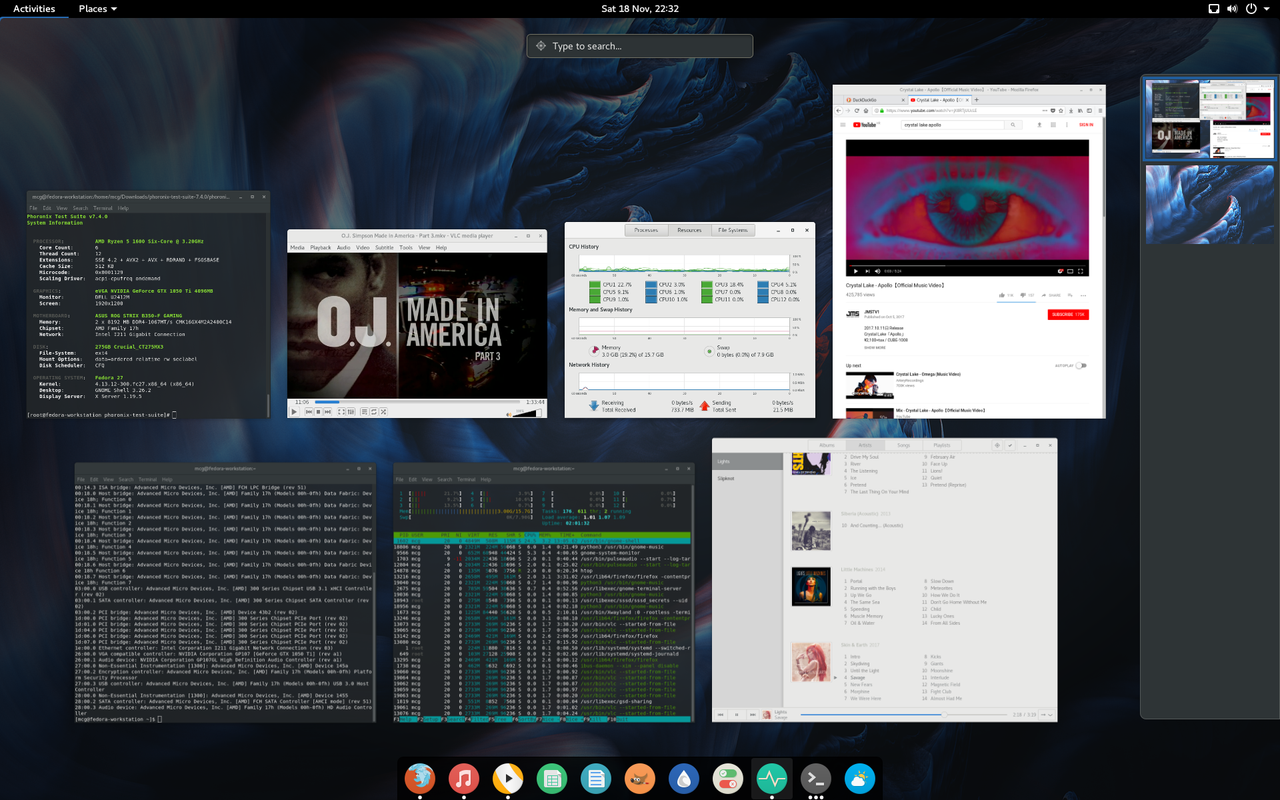Click VLC's random playback icon
The height and width of the screenshot is (800, 1280).
coord(384,412)
